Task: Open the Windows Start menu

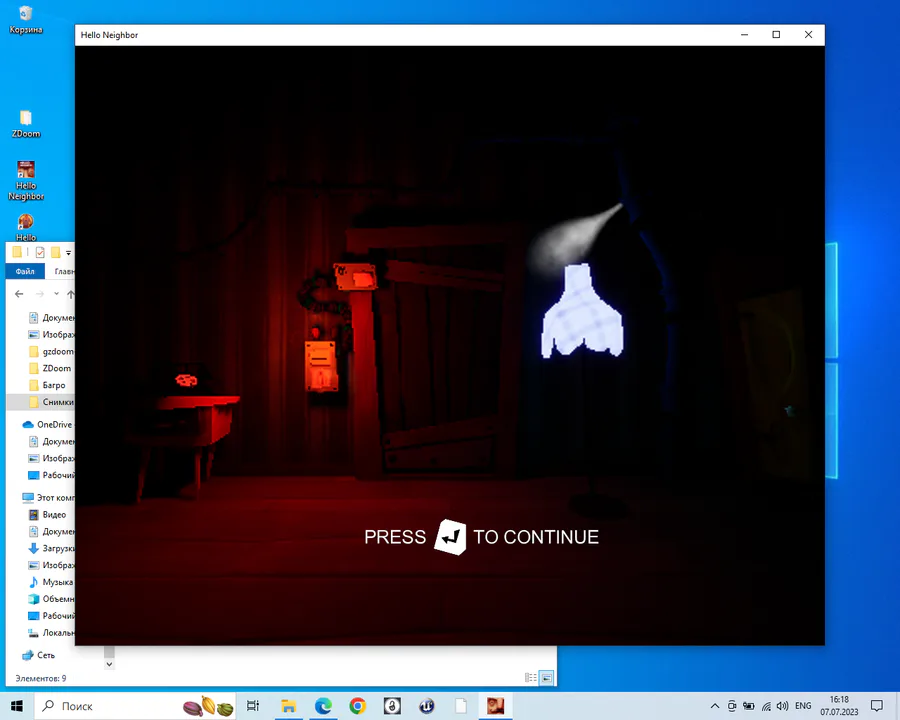Action: [17, 706]
